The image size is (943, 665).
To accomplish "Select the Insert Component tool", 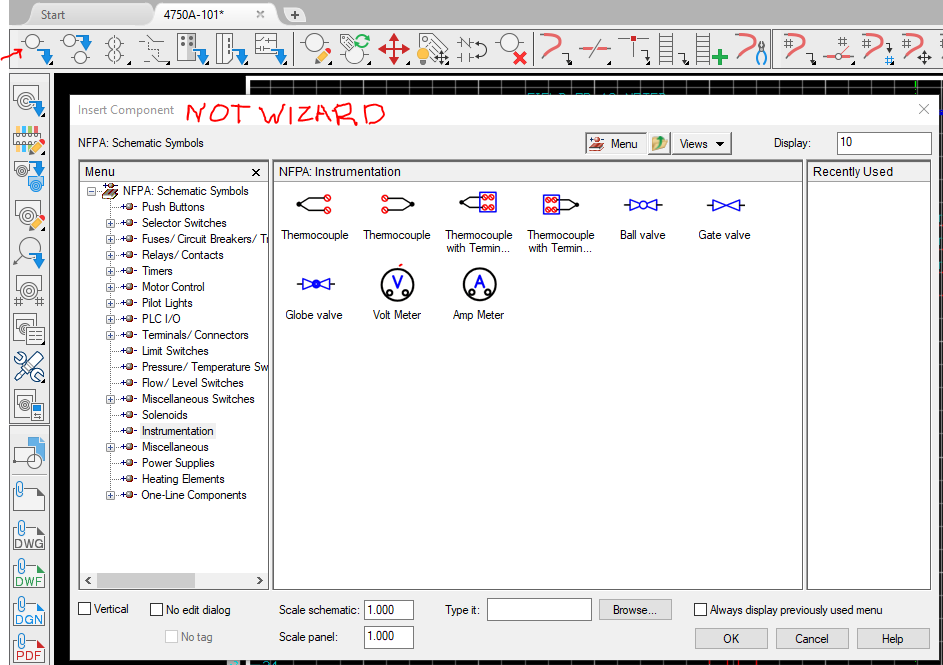I will [37, 47].
